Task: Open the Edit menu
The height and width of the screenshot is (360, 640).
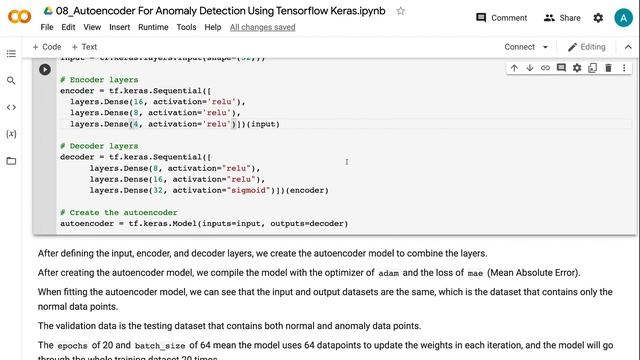Action: tap(68, 27)
